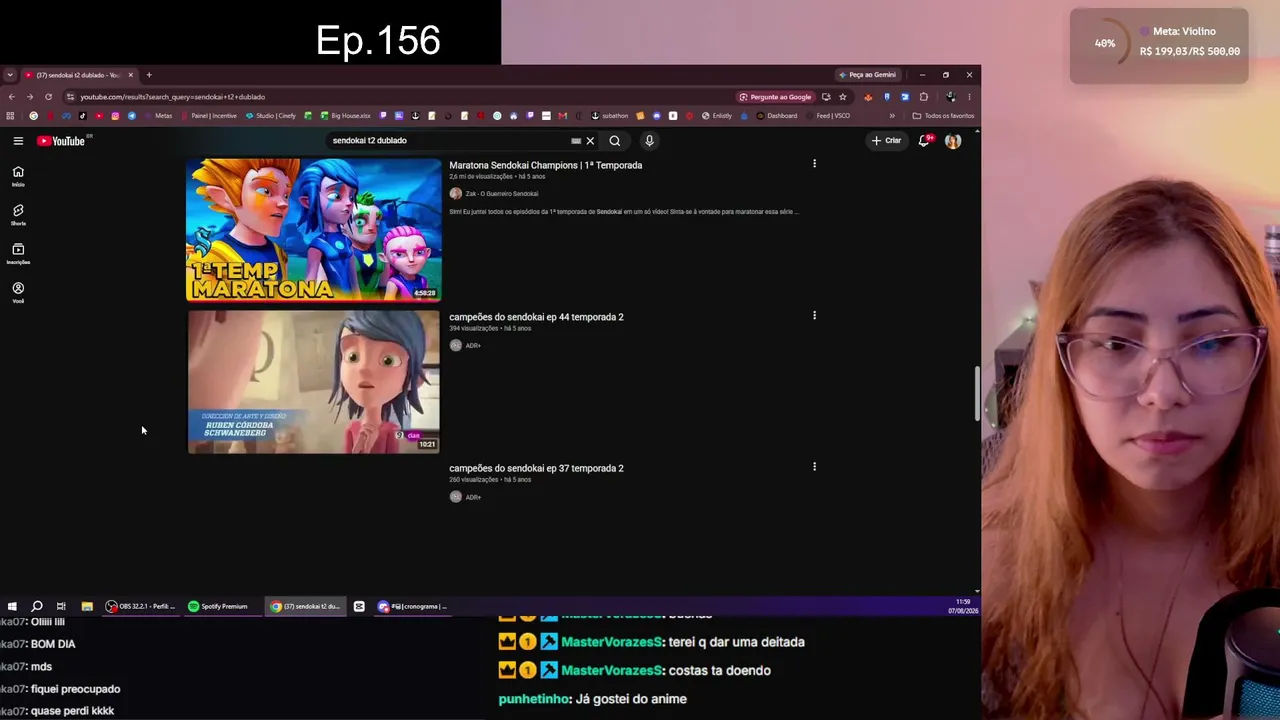The width and height of the screenshot is (1280, 720).
Task: Open the Windows Start menu
Action: tap(12, 606)
